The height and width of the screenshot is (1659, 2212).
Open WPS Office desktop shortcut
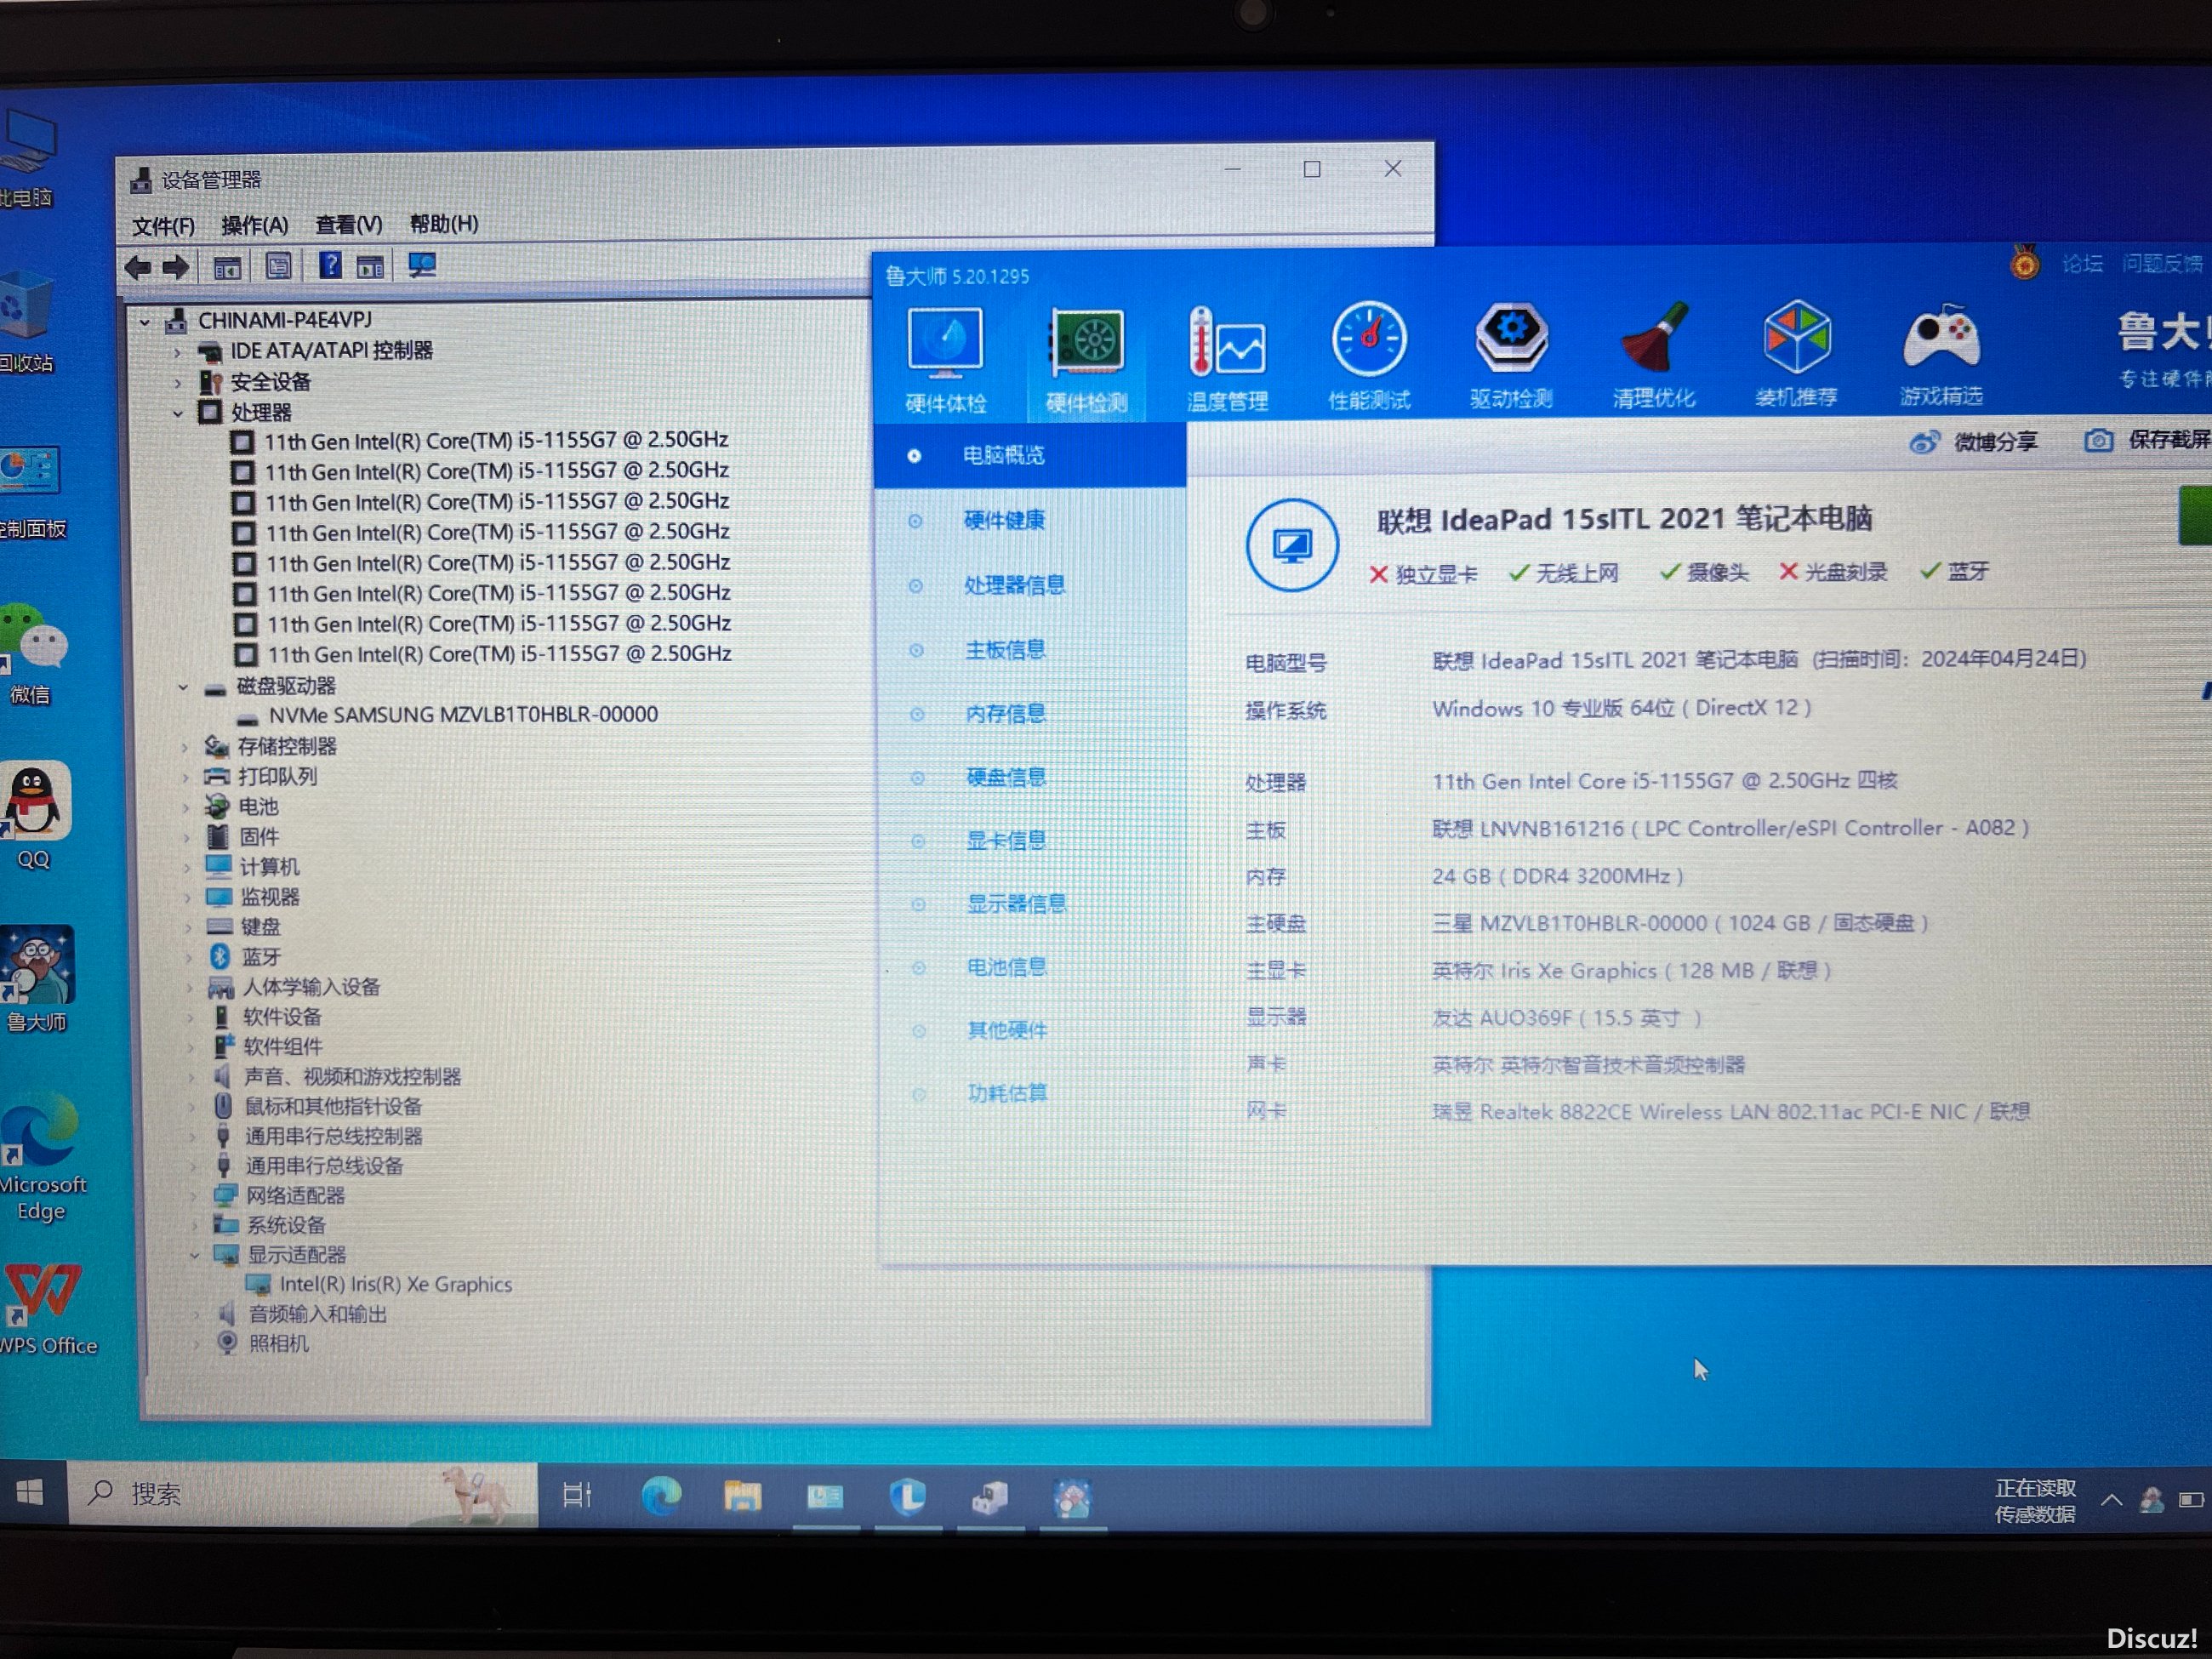[46, 1309]
